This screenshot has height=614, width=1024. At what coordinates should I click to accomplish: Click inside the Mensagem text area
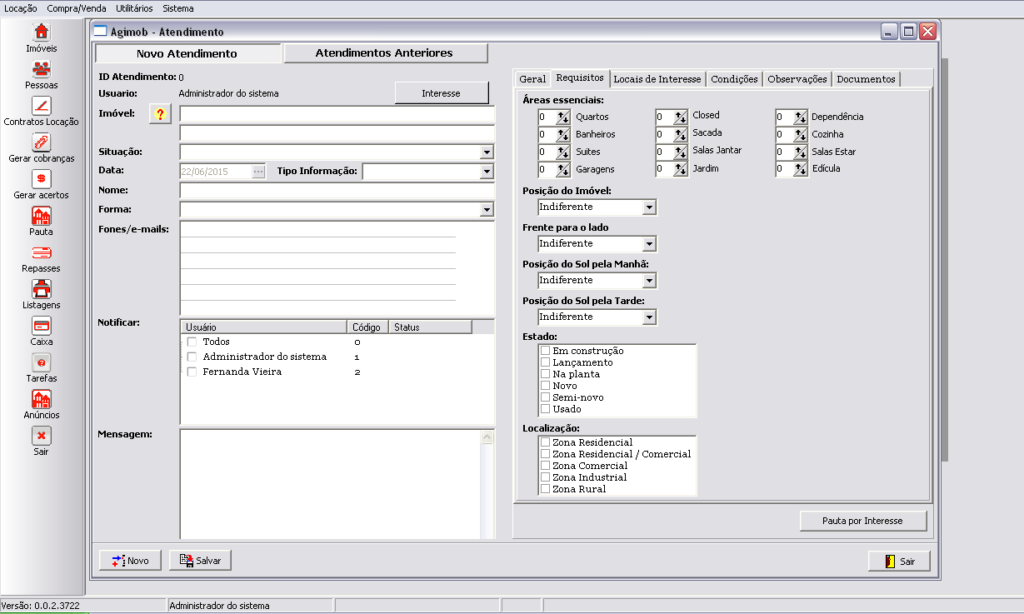pos(330,484)
